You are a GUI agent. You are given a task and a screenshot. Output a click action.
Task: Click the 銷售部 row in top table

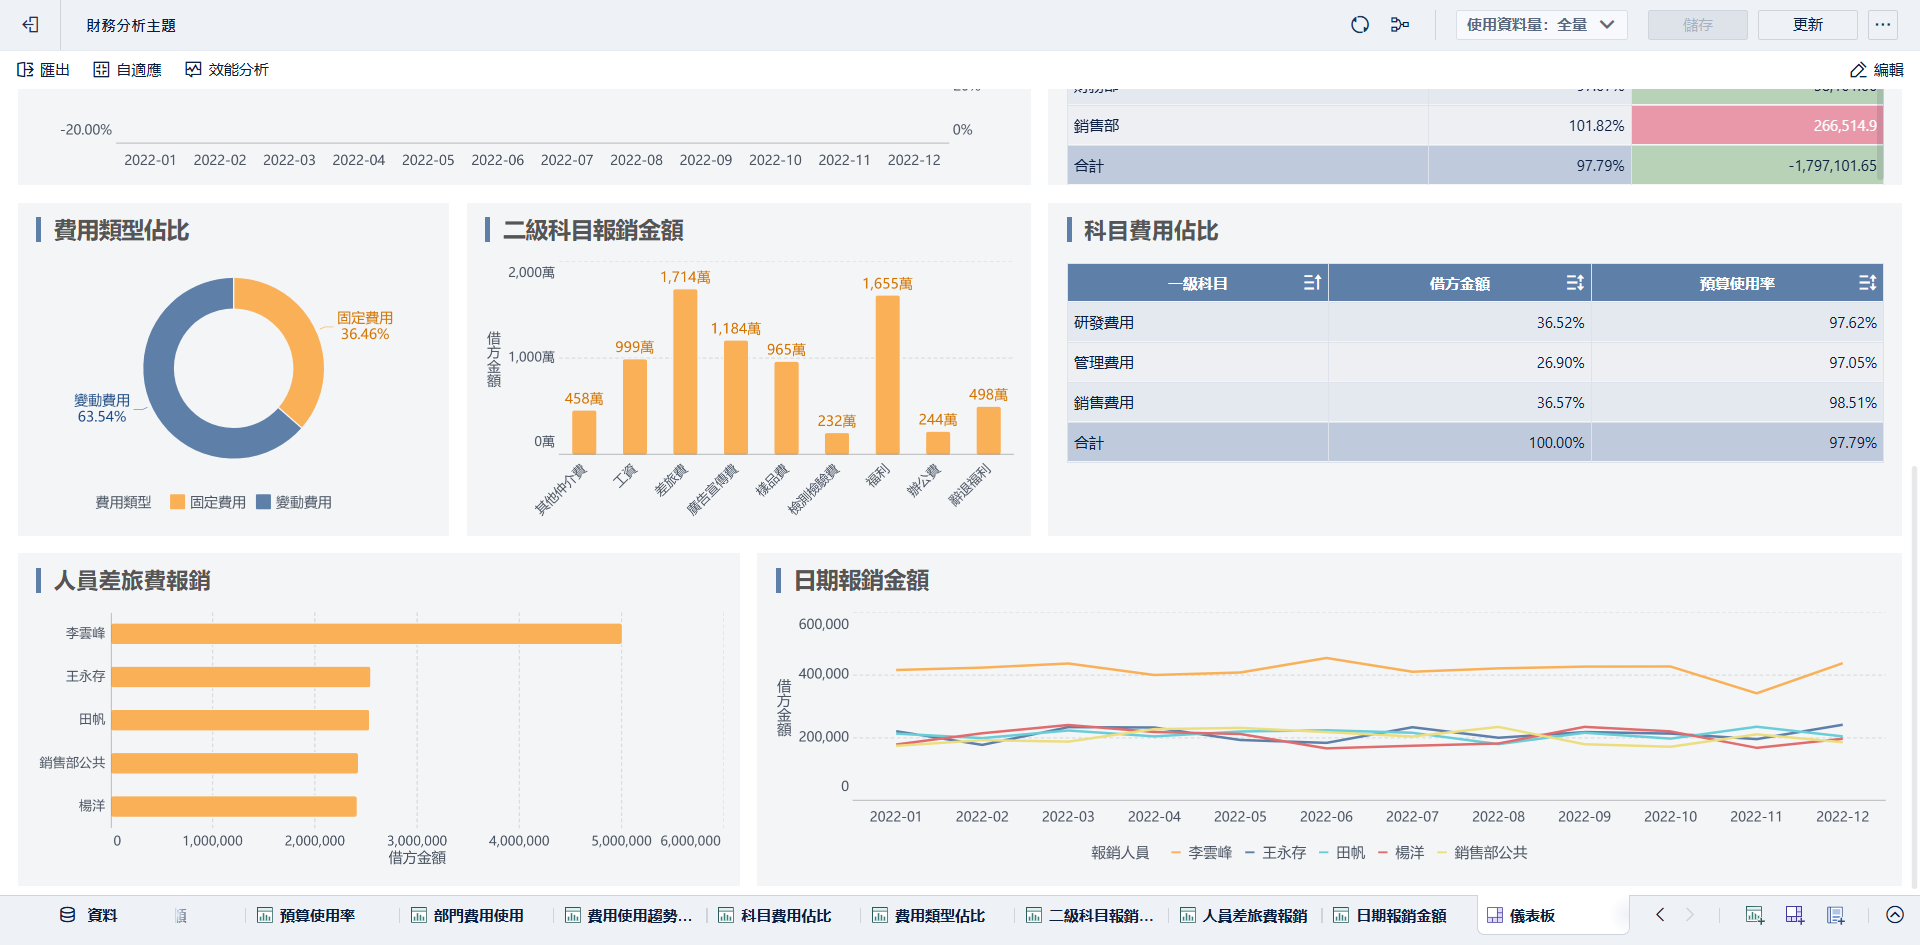point(1475,126)
